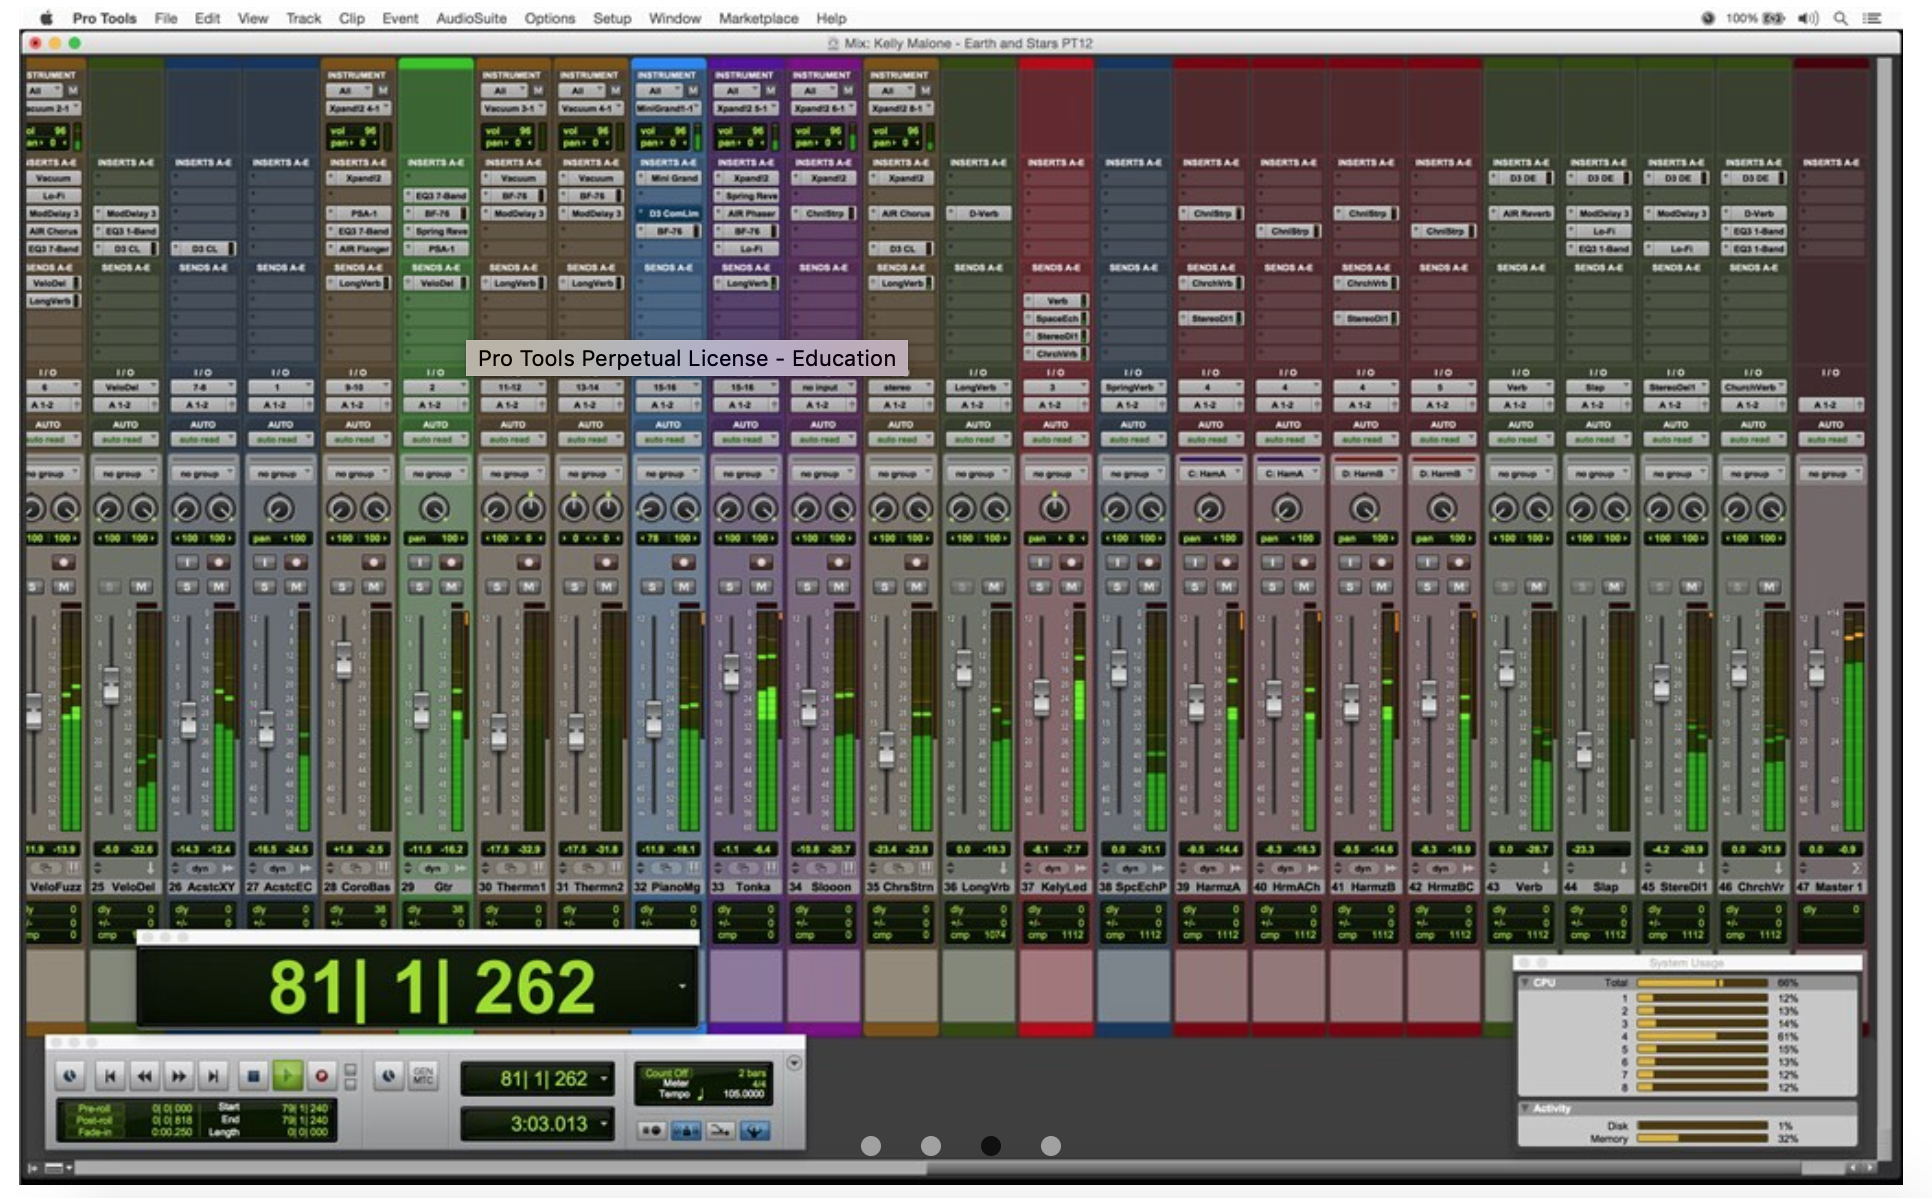Select the 37 KelyLed track name
The width and height of the screenshot is (1932, 1198).
click(x=1055, y=887)
